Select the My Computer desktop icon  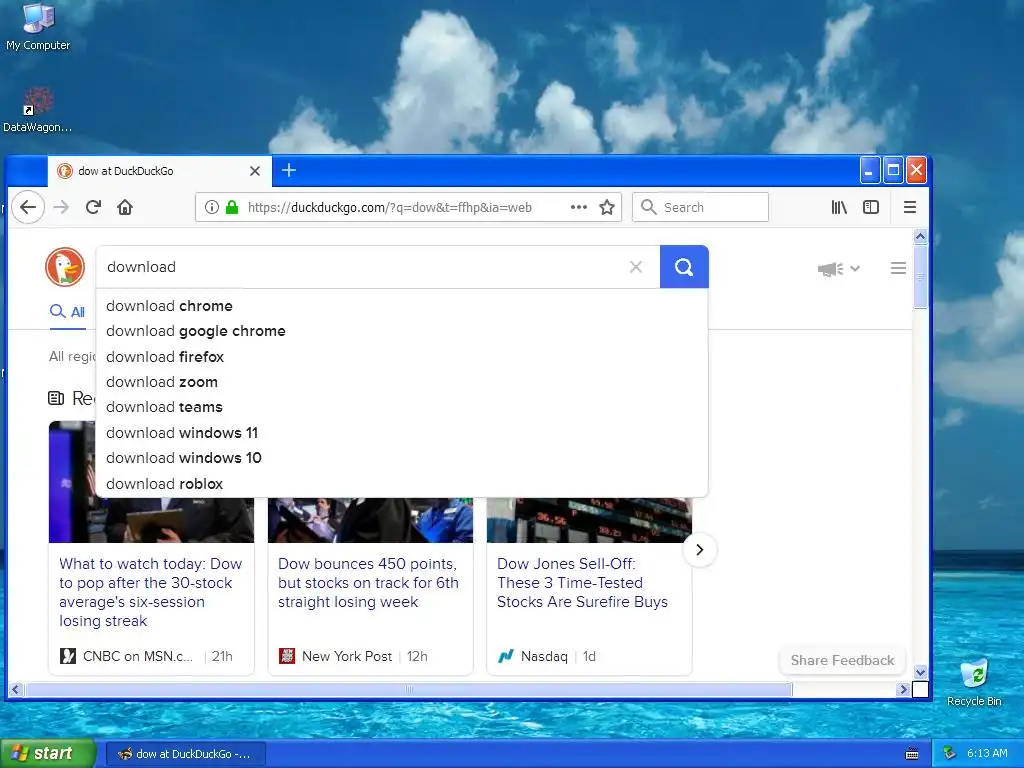pyautogui.click(x=38, y=27)
